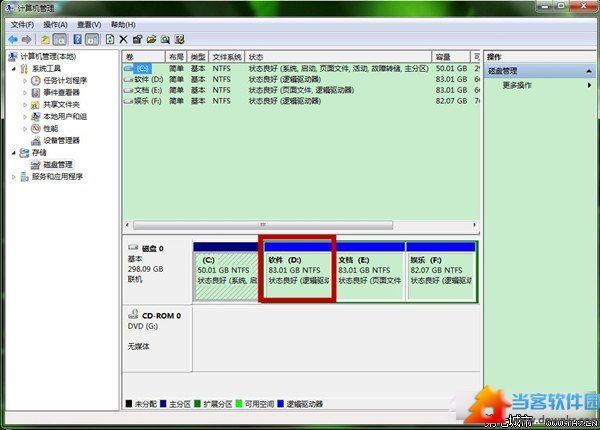Select the 娱乐 (F:) volume row in list
The image size is (600, 430).
[301, 101]
